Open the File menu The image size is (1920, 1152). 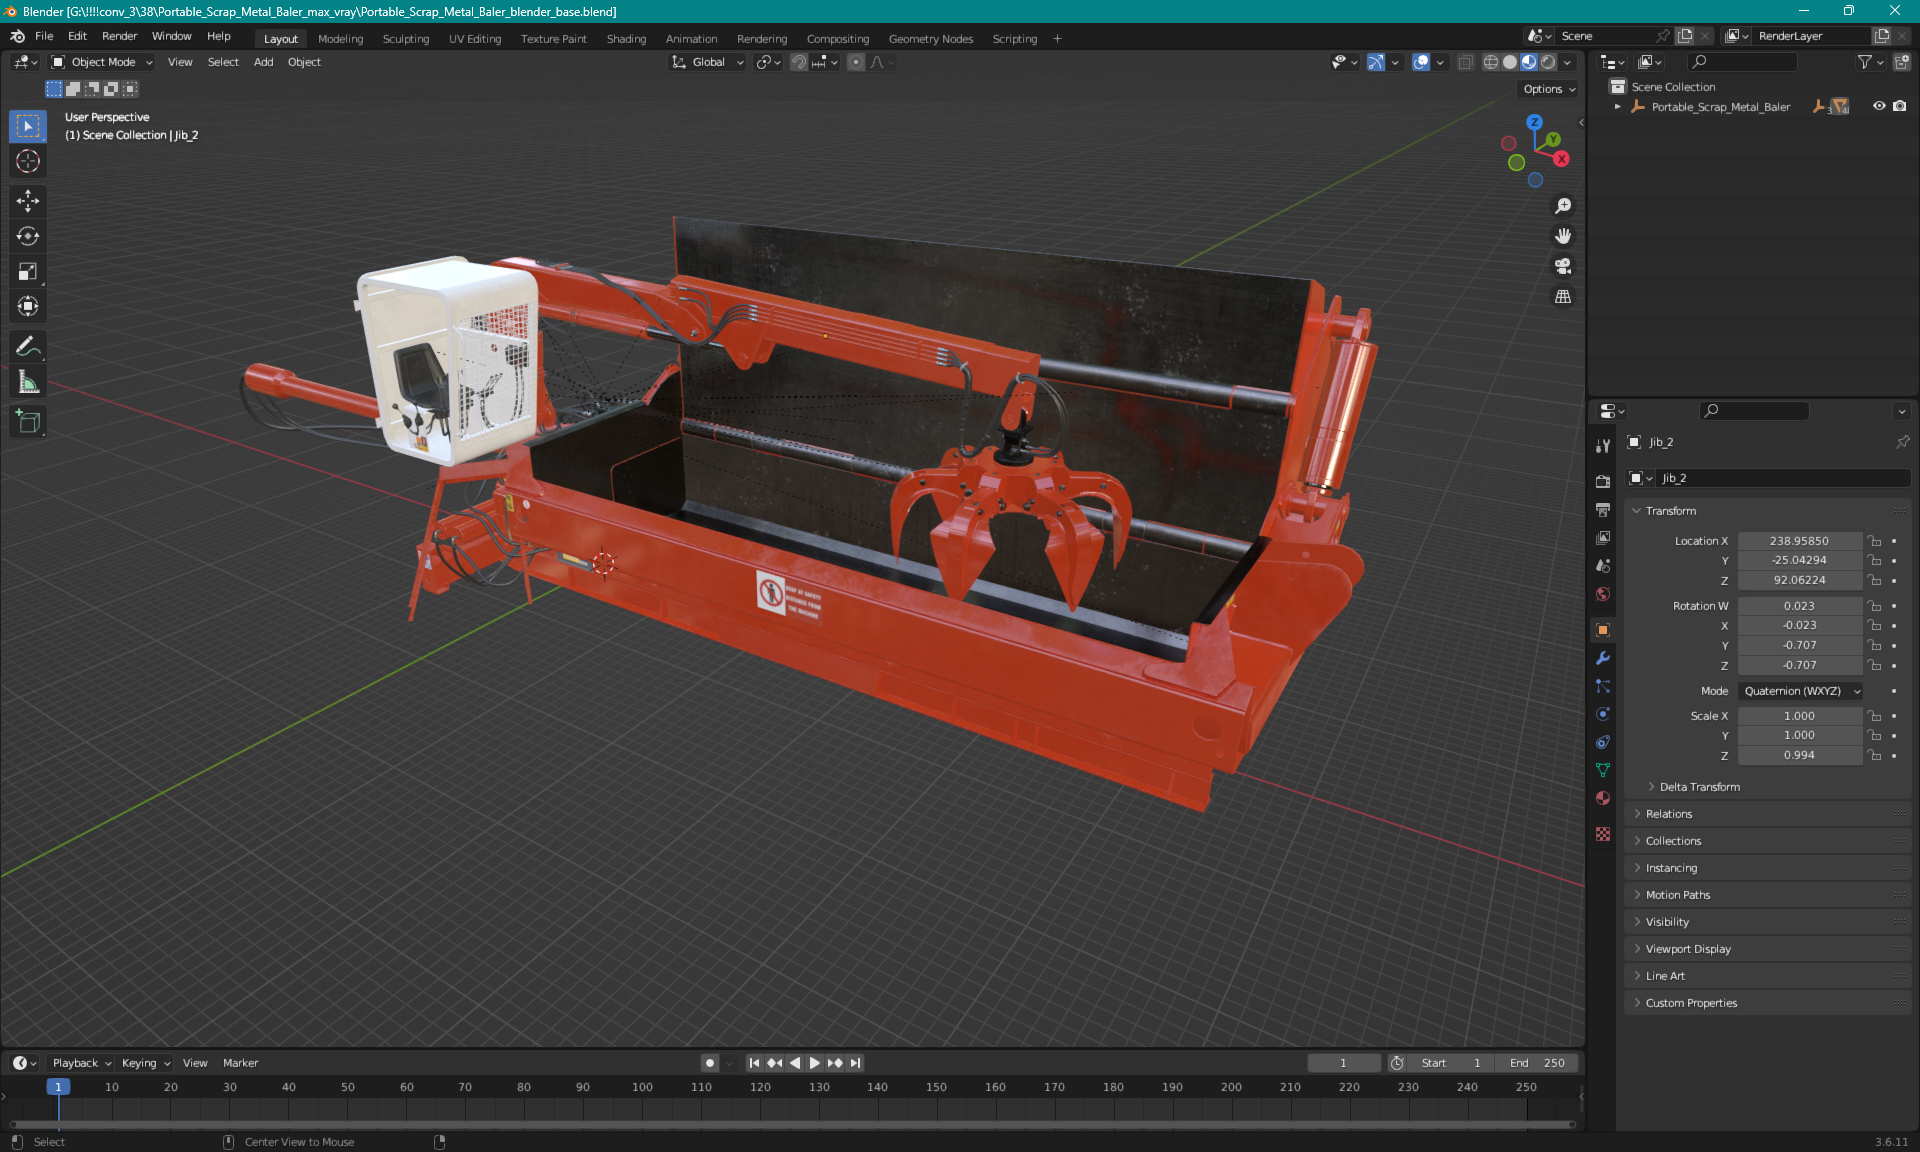(44, 36)
